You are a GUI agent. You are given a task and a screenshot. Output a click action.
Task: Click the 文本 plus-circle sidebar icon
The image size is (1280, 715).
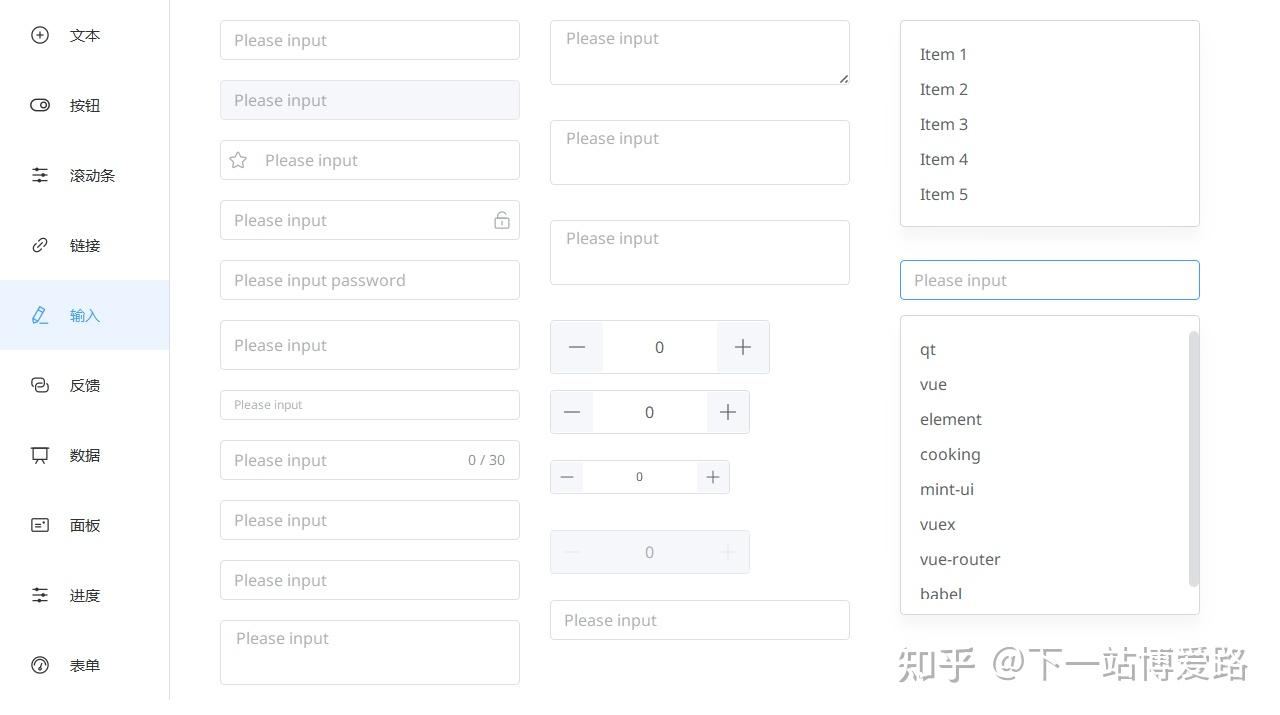point(40,35)
